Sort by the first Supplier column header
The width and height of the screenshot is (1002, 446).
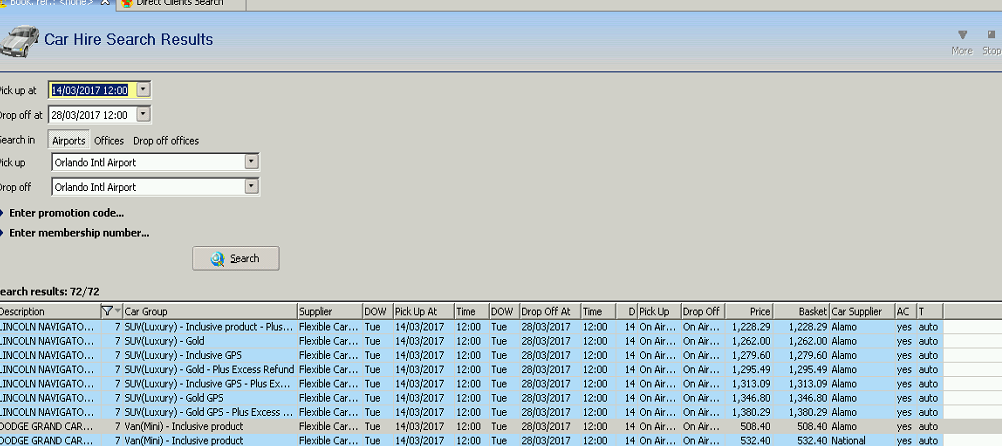pyautogui.click(x=330, y=311)
